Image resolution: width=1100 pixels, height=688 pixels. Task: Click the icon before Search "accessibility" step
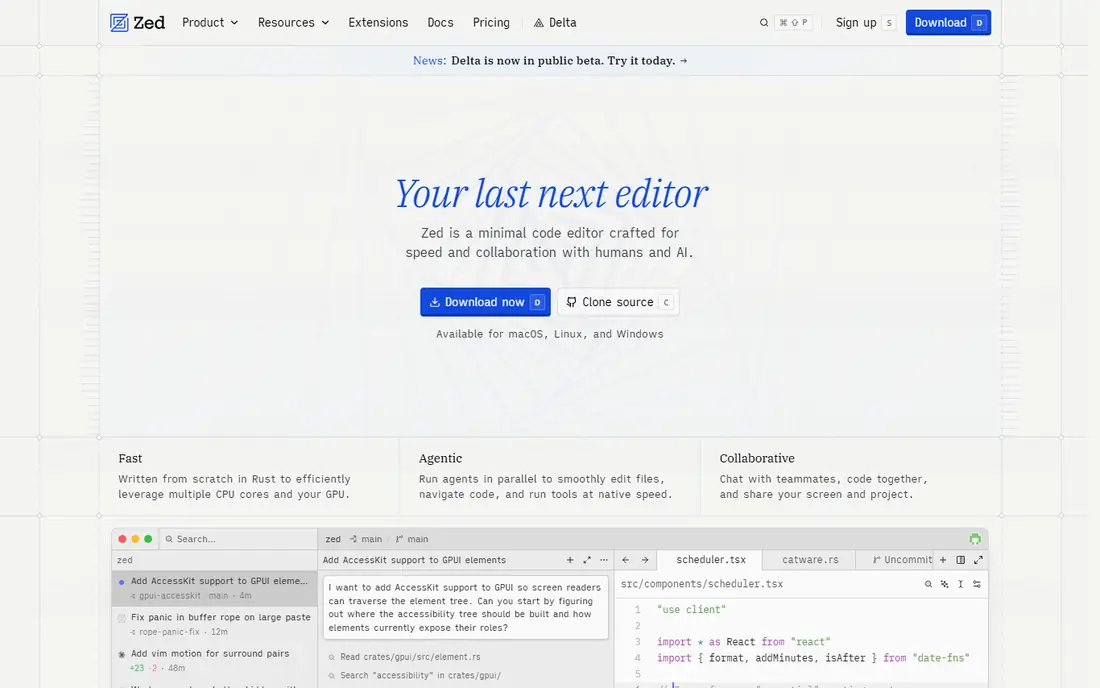pos(332,675)
